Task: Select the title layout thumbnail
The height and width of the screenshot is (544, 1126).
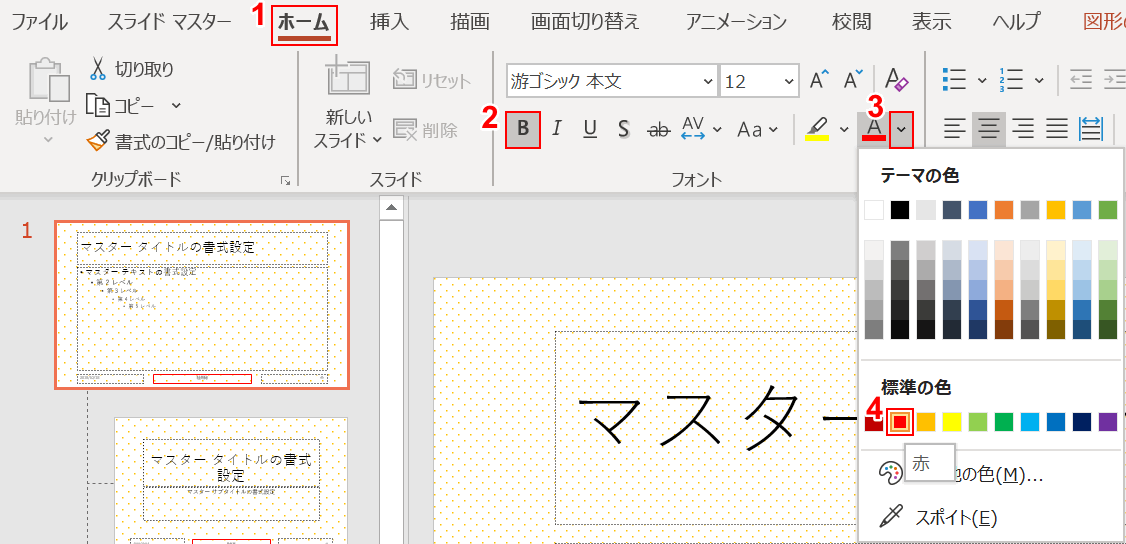Action: click(231, 480)
